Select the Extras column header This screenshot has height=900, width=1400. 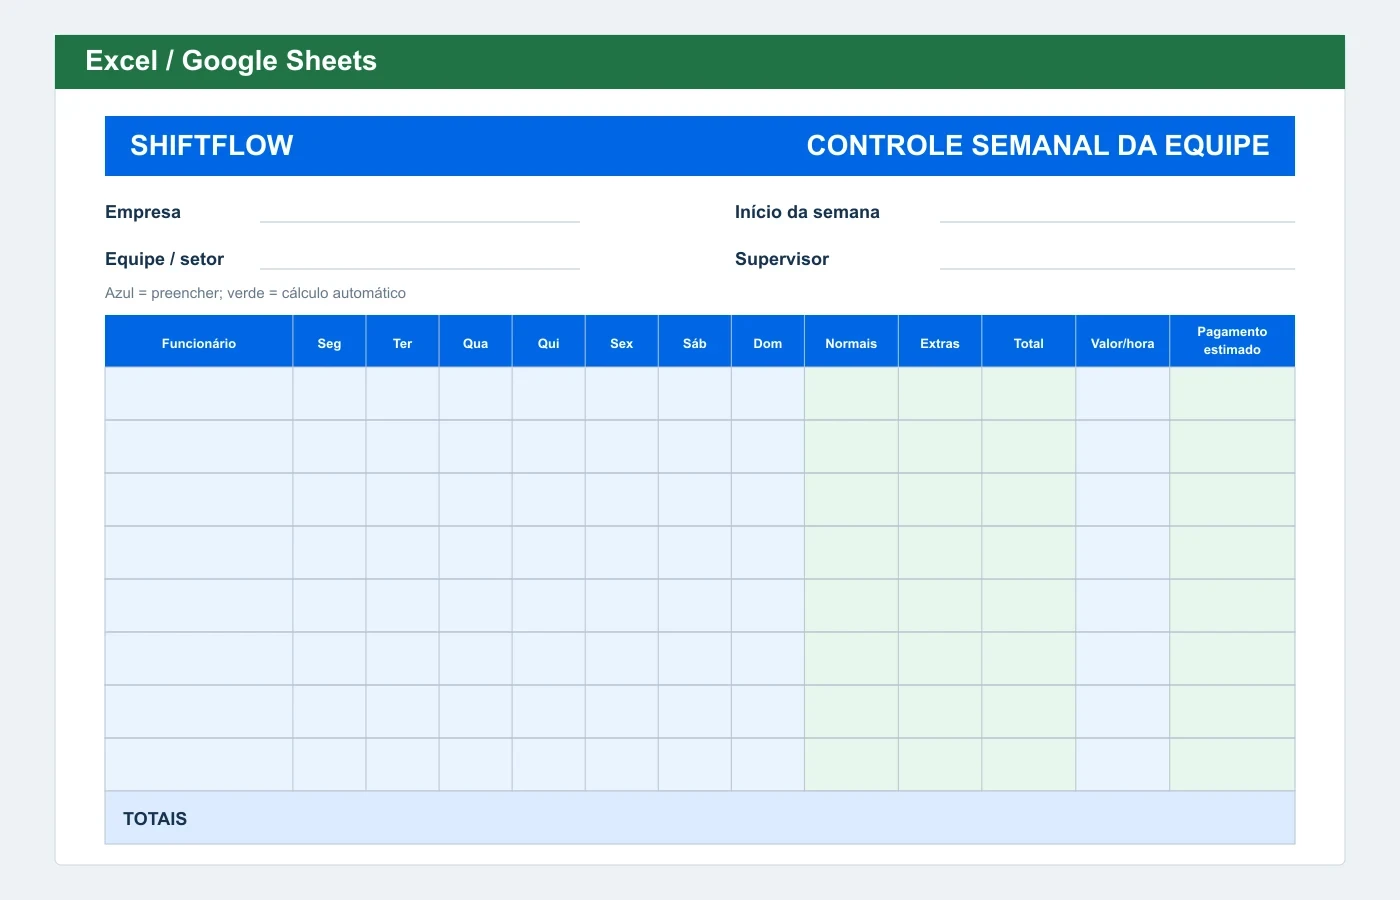pos(940,342)
